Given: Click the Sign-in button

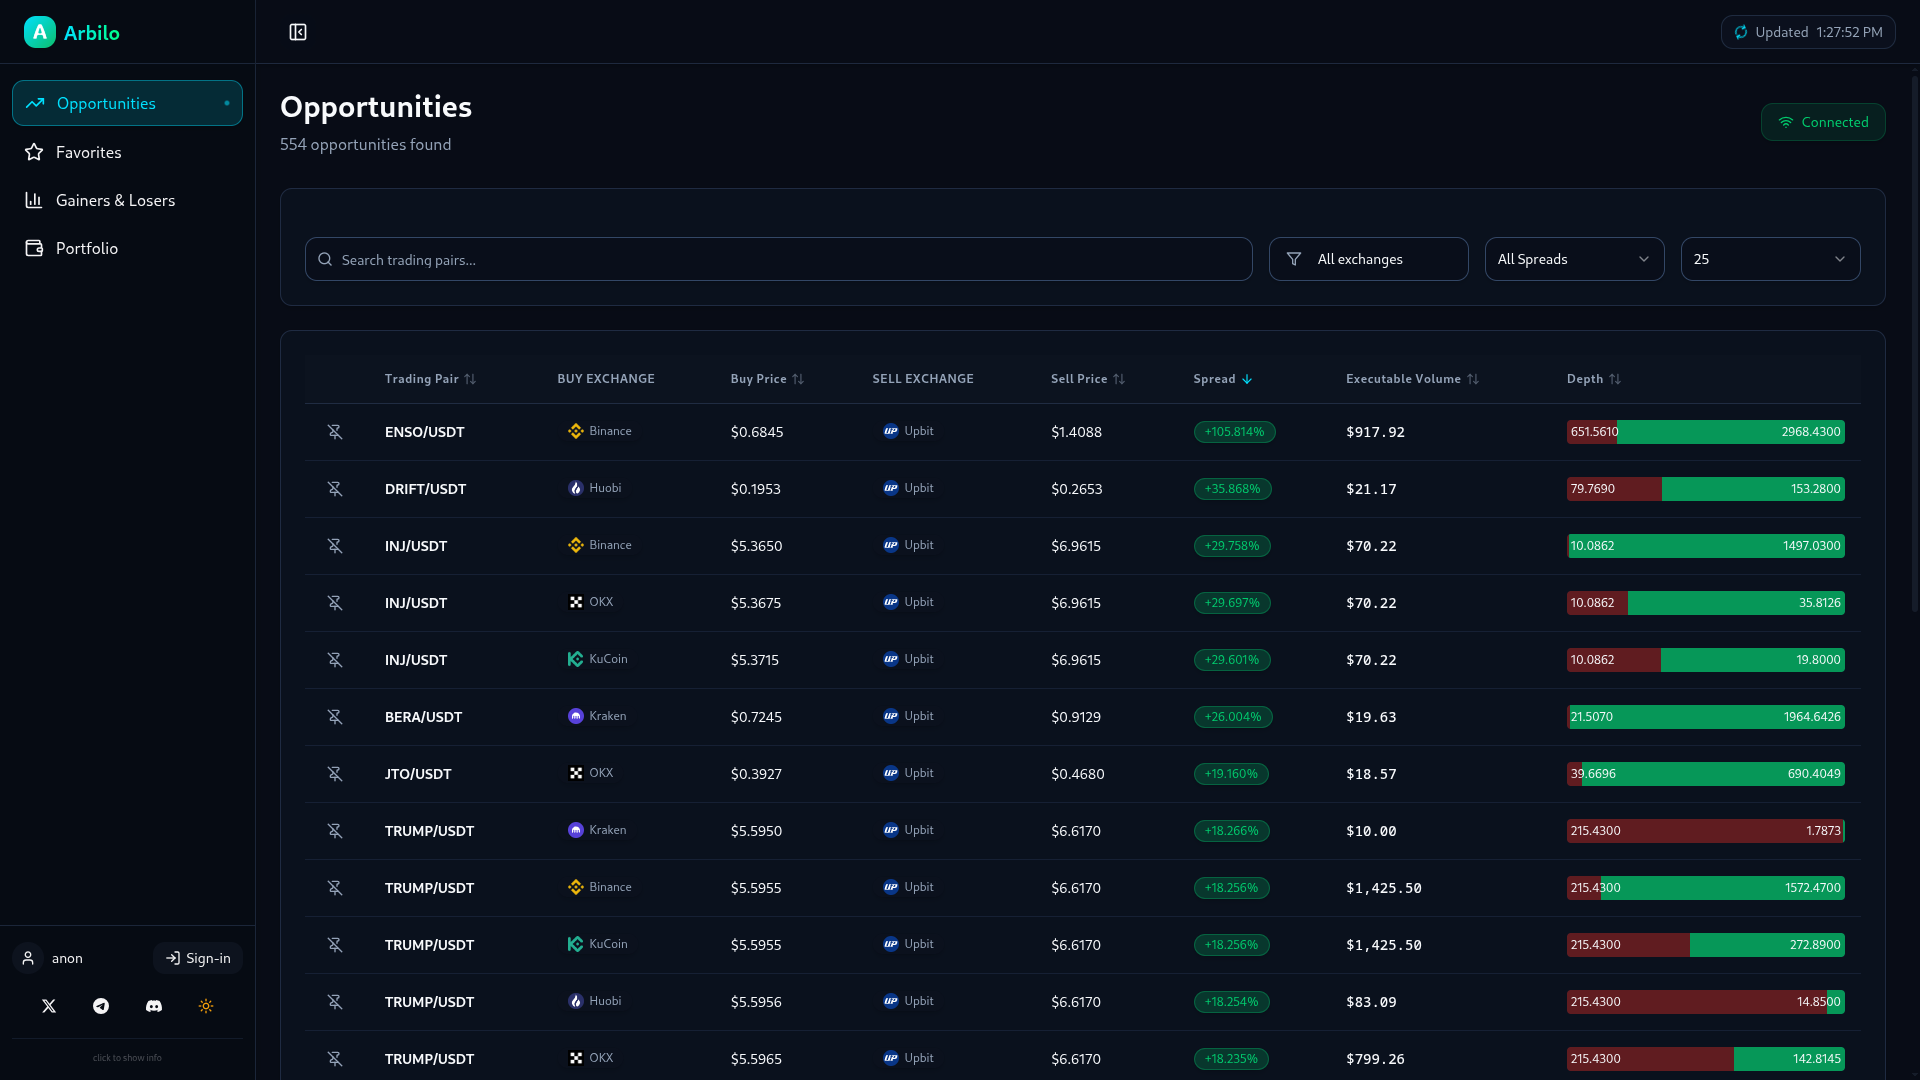Looking at the screenshot, I should [x=197, y=957].
